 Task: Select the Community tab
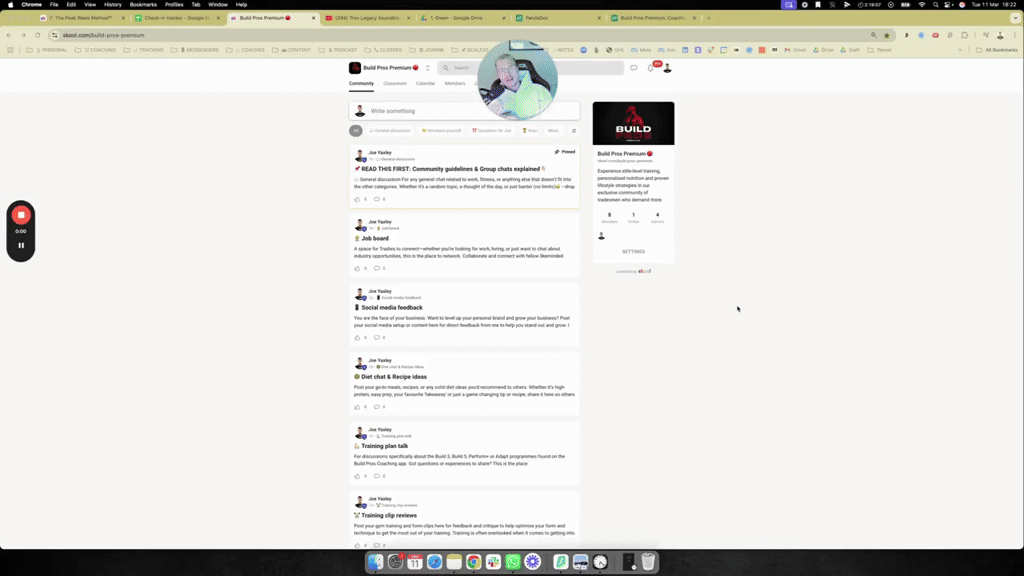tap(361, 84)
